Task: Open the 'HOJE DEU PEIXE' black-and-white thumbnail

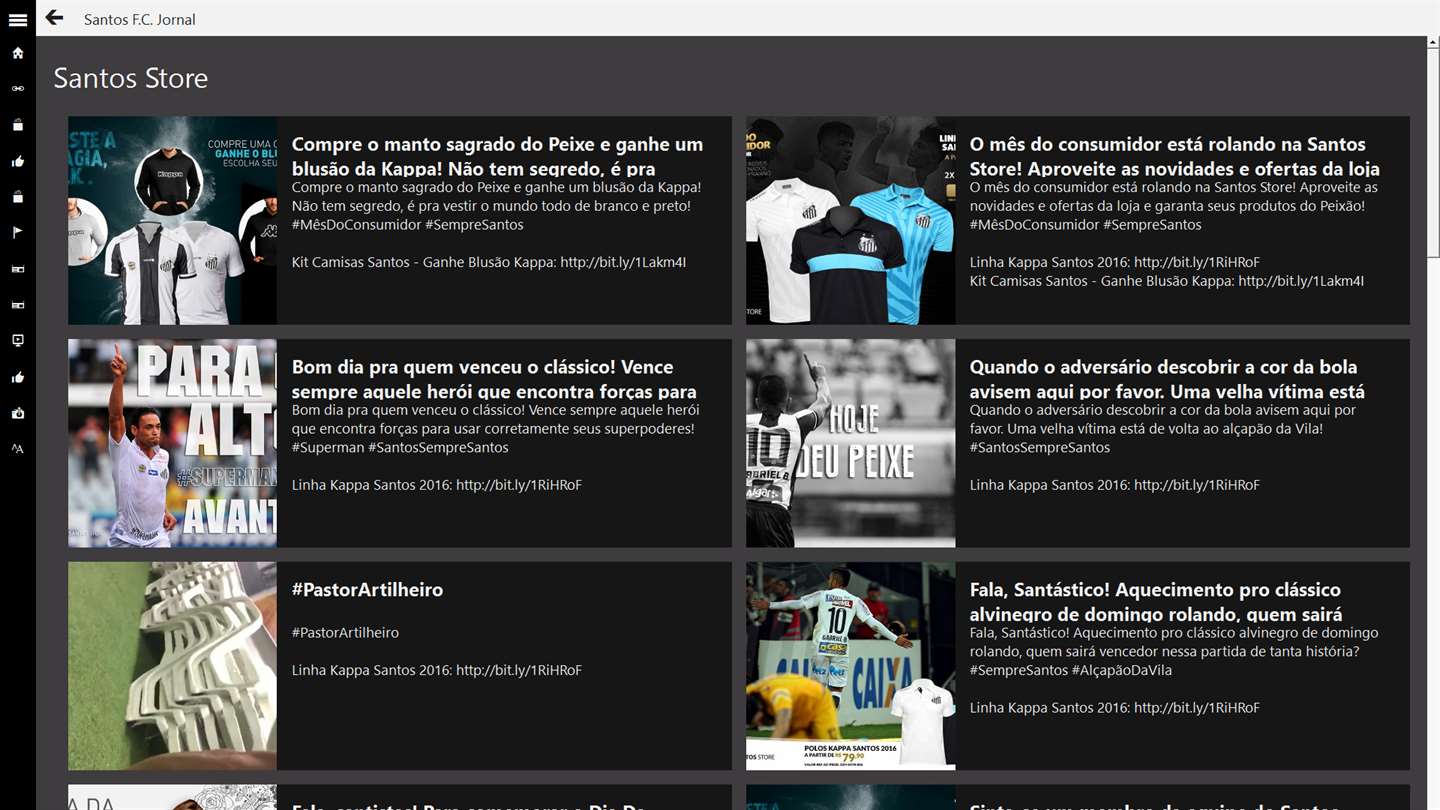Action: (850, 443)
